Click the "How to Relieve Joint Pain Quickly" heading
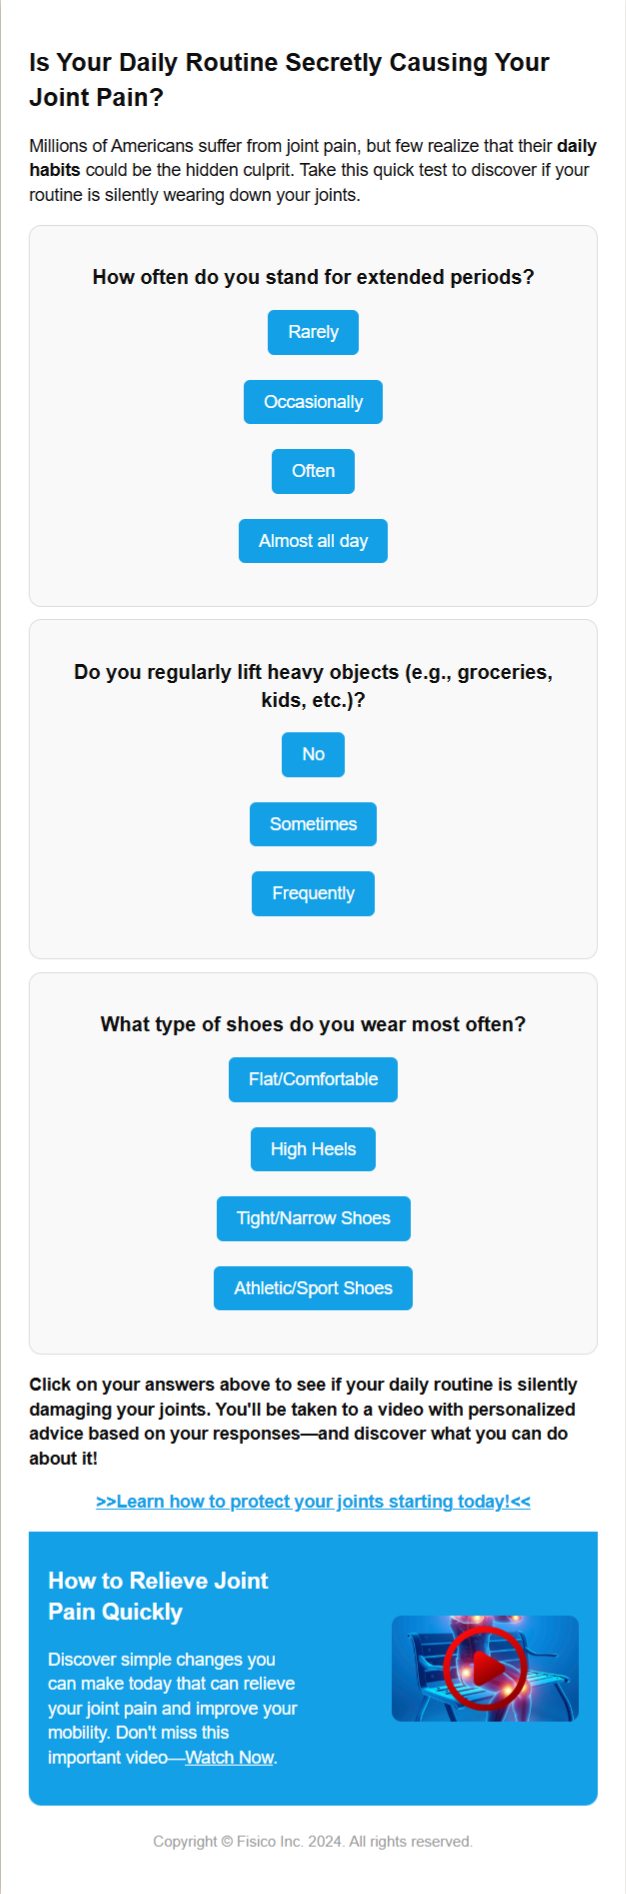Image resolution: width=626 pixels, height=1894 pixels. coord(158,1596)
